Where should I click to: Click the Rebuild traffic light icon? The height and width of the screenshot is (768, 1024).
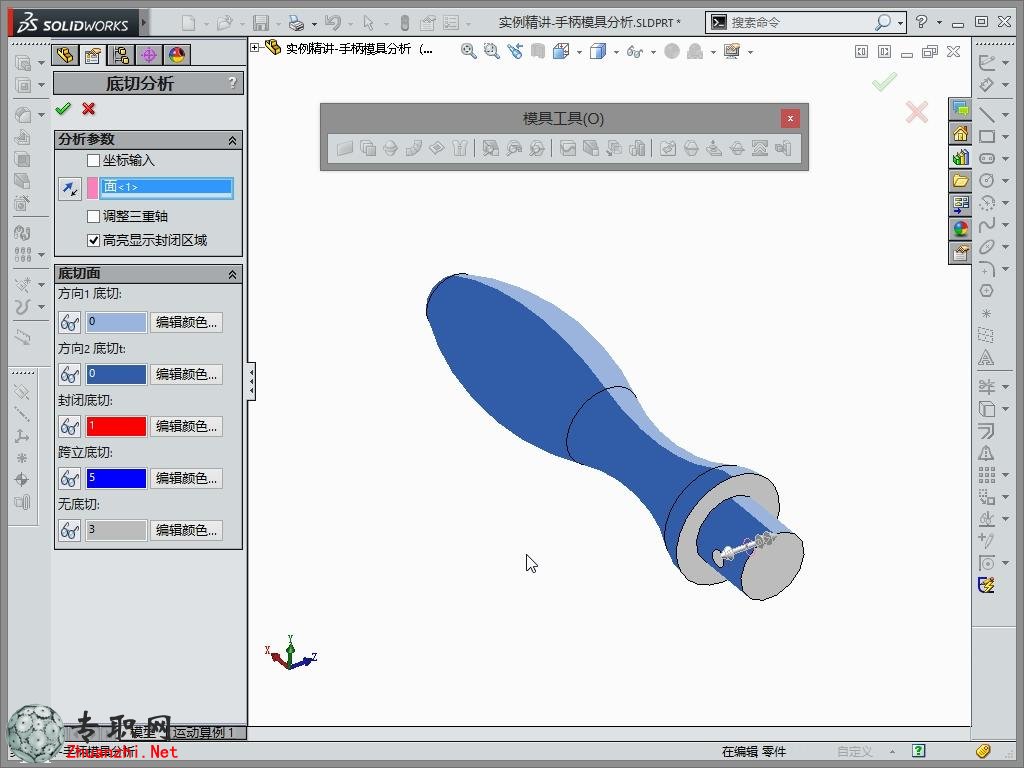tap(404, 23)
